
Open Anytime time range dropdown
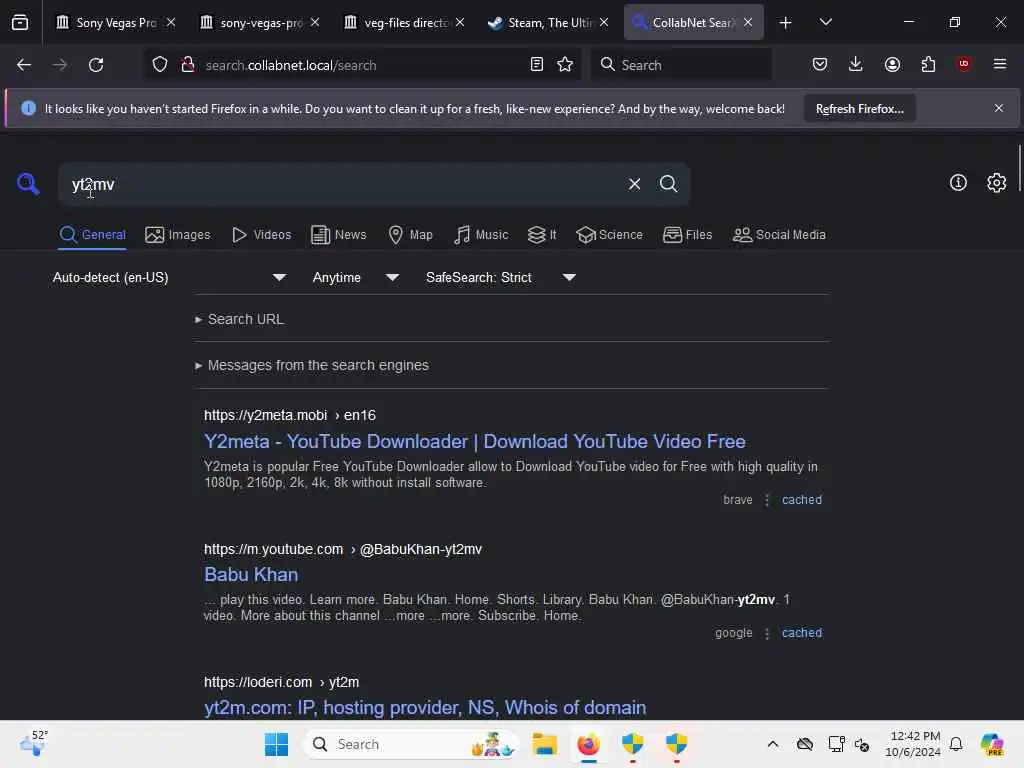pyautogui.click(x=355, y=278)
